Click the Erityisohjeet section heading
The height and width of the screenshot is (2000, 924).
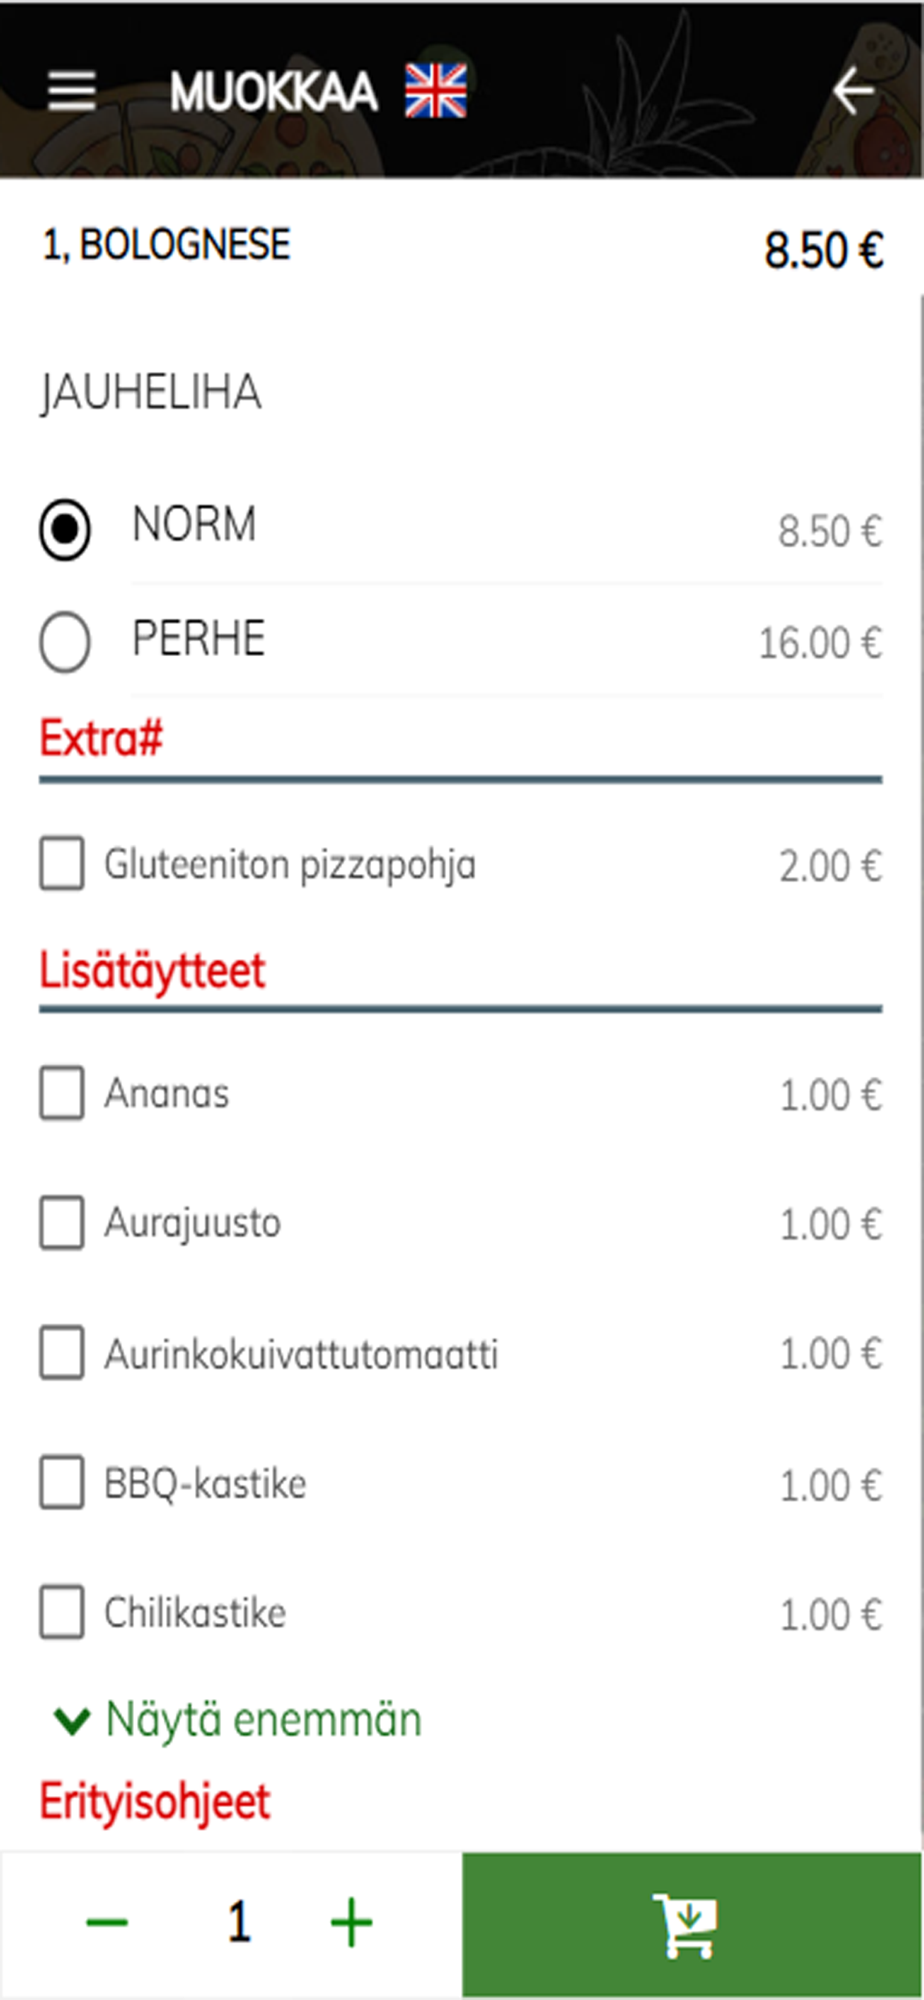[155, 1803]
